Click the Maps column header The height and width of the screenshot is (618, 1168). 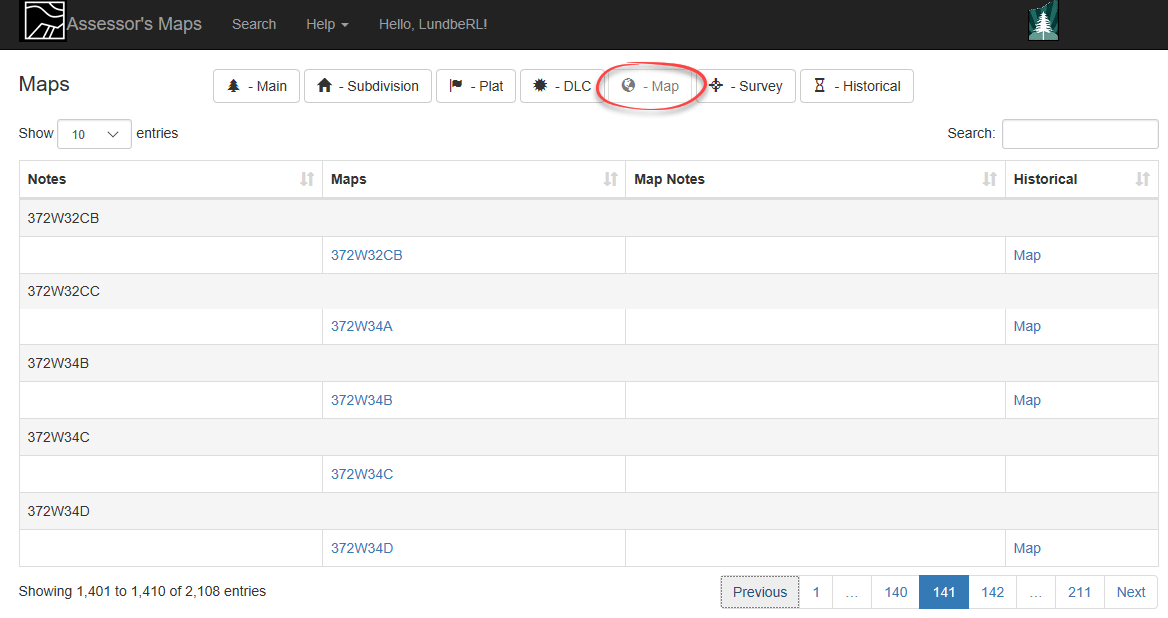tap(474, 179)
